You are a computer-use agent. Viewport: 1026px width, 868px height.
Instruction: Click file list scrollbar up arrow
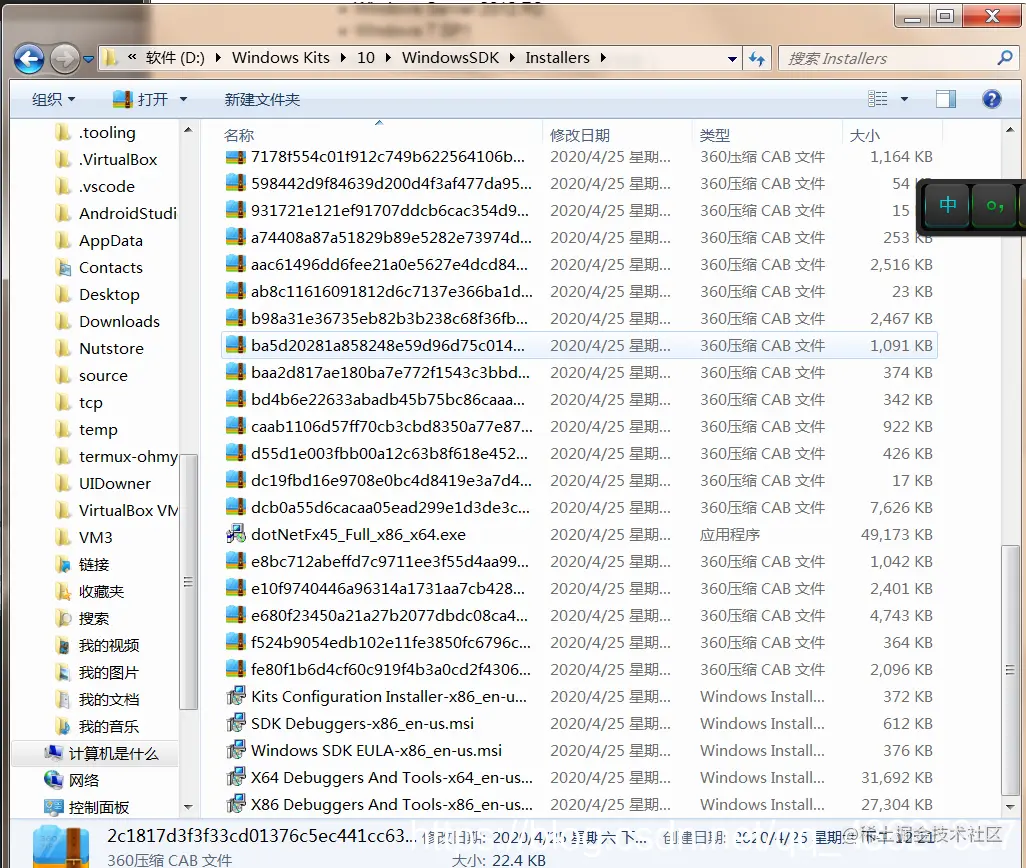click(x=1010, y=130)
